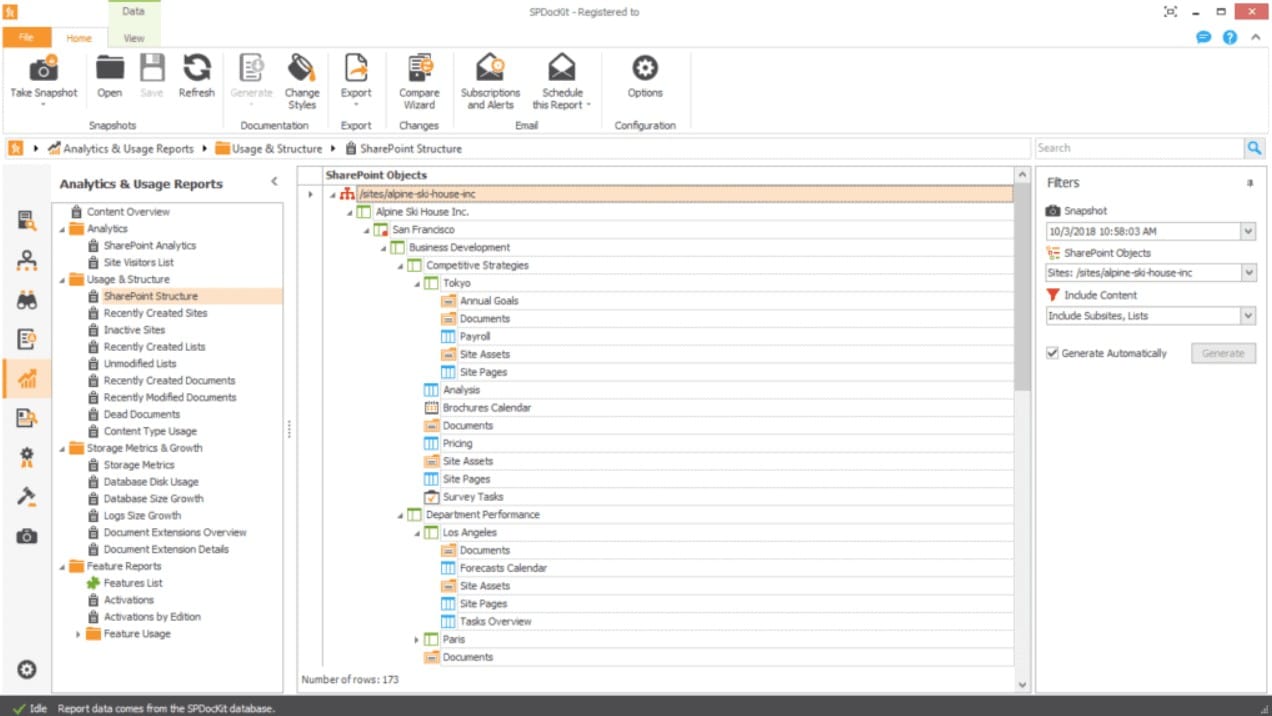Collapse the Storage Metrics & Growth folder

pyautogui.click(x=62, y=449)
